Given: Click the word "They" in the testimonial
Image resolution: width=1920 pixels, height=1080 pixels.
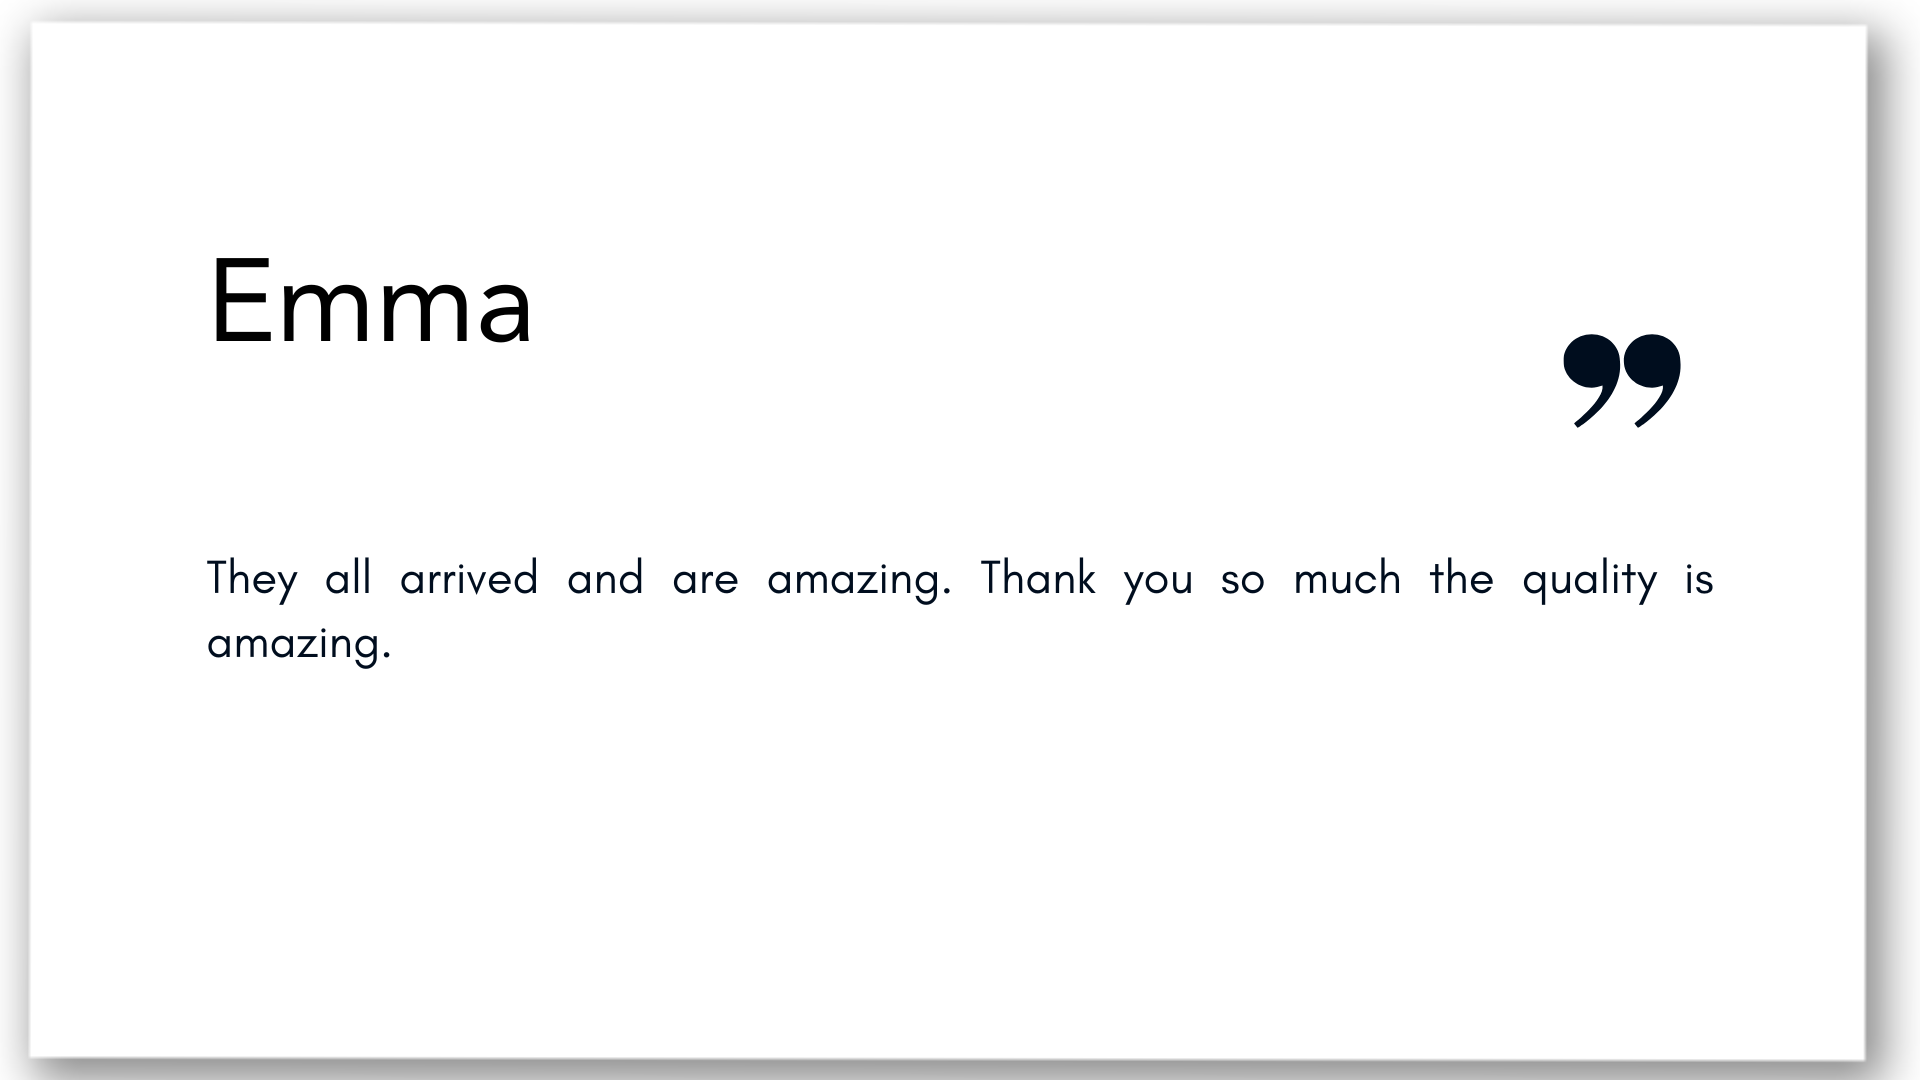Looking at the screenshot, I should [252, 580].
